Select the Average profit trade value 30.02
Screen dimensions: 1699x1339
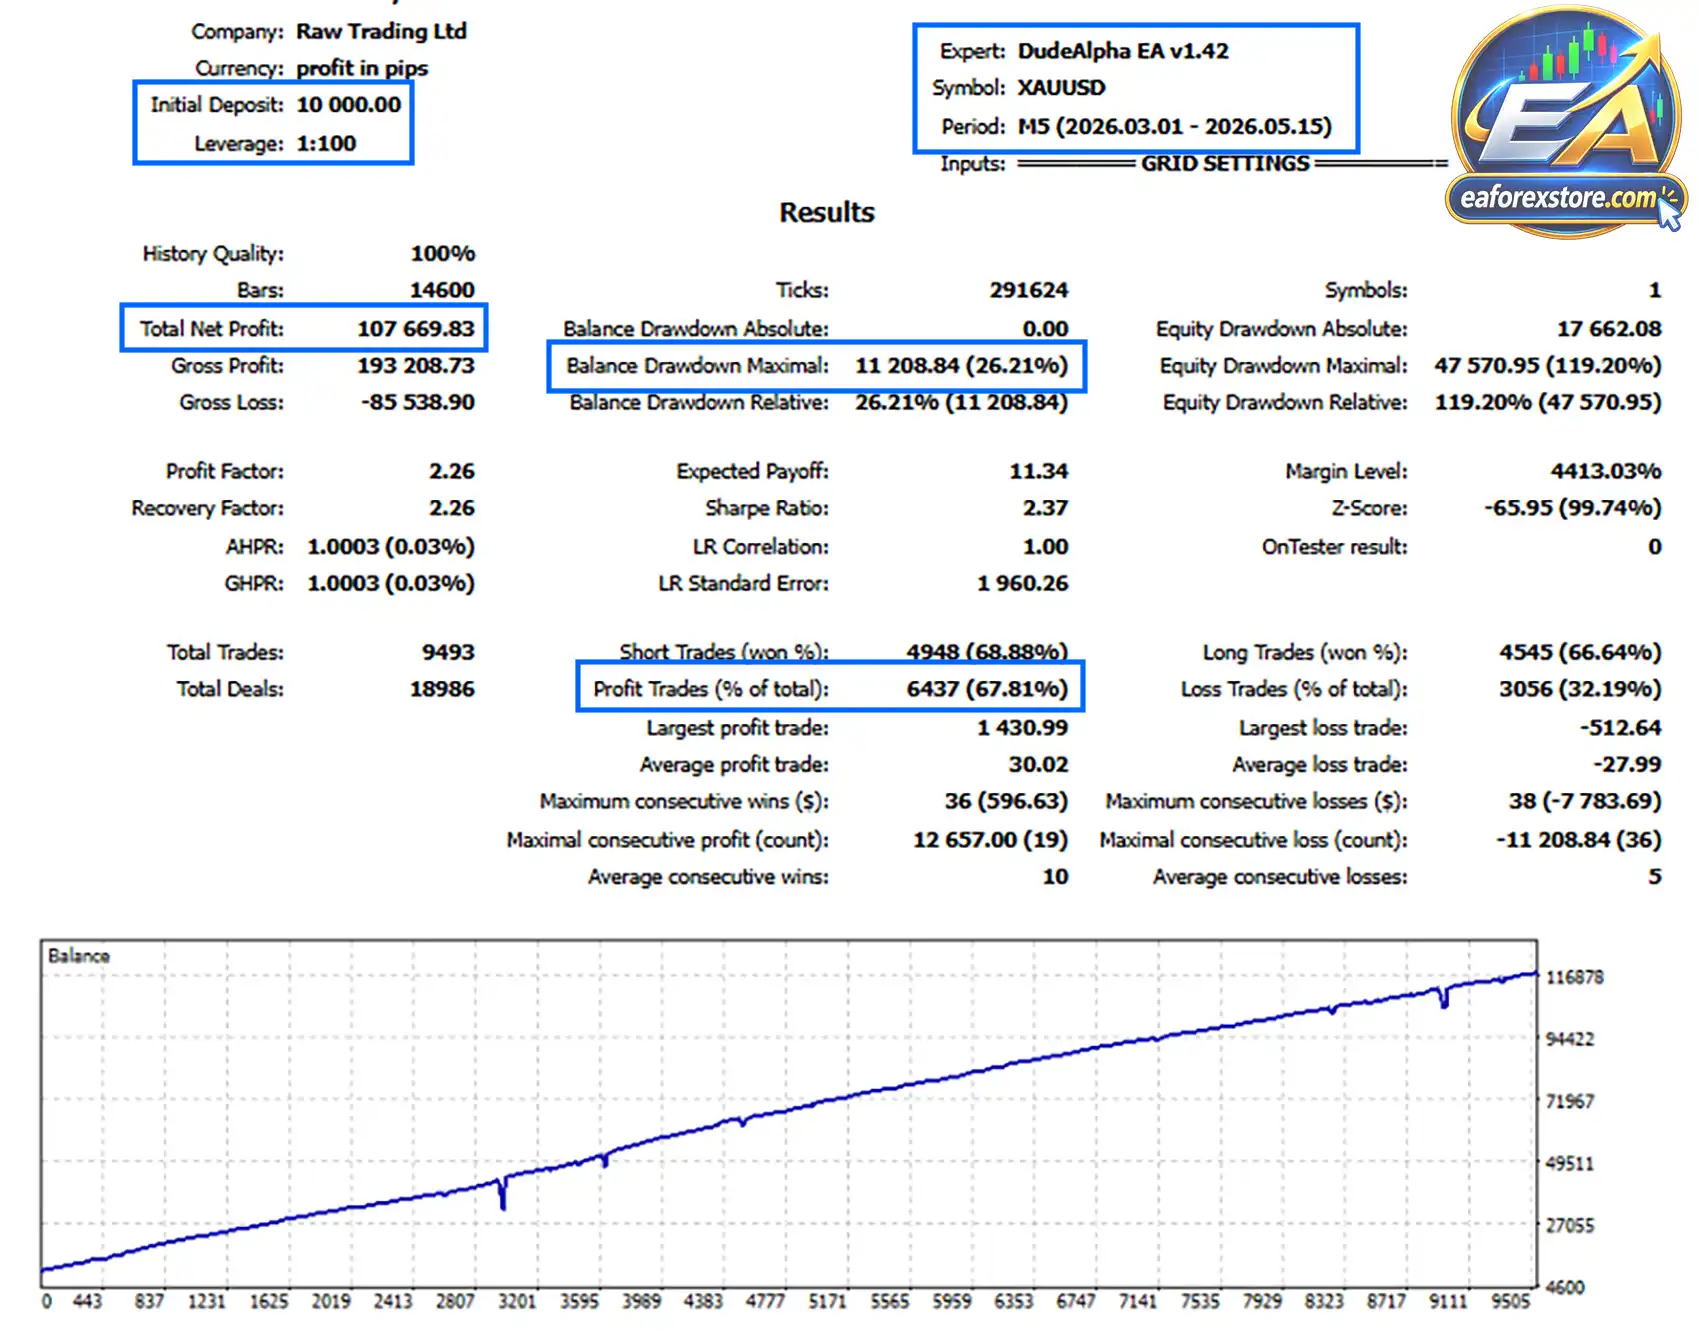point(1038,764)
